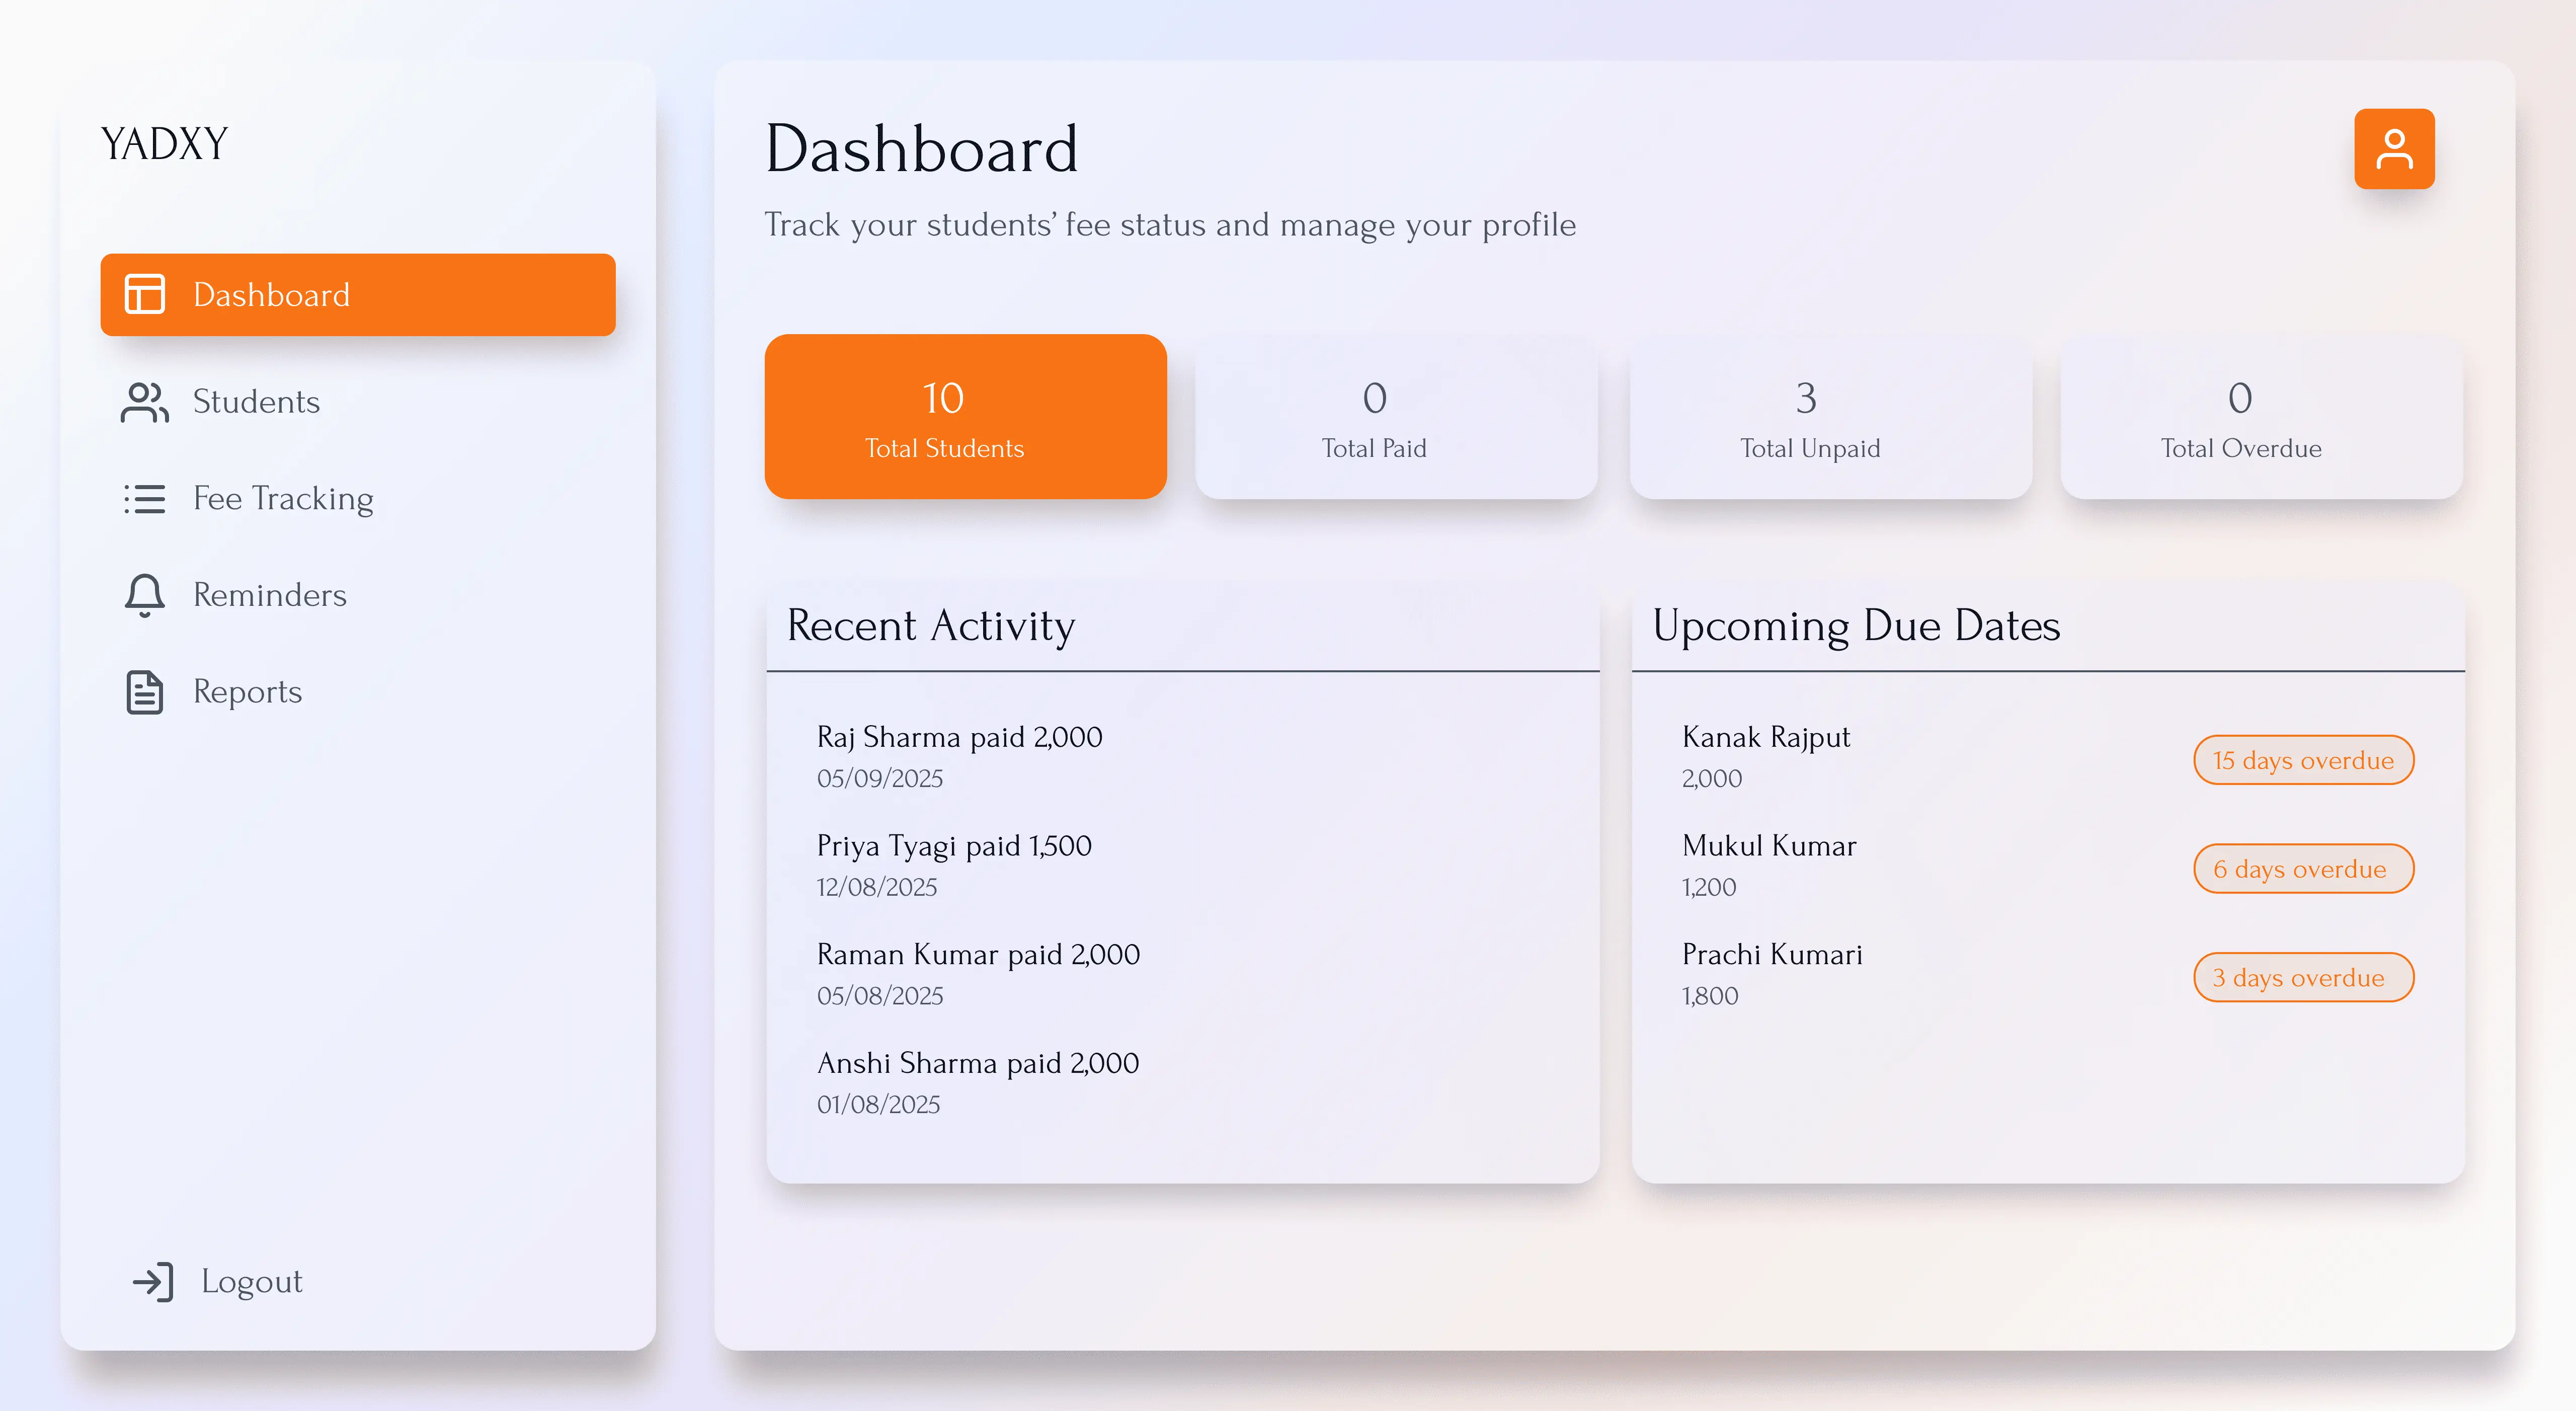The height and width of the screenshot is (1411, 2576).
Task: Select the Total Students stat card
Action: pyautogui.click(x=965, y=417)
